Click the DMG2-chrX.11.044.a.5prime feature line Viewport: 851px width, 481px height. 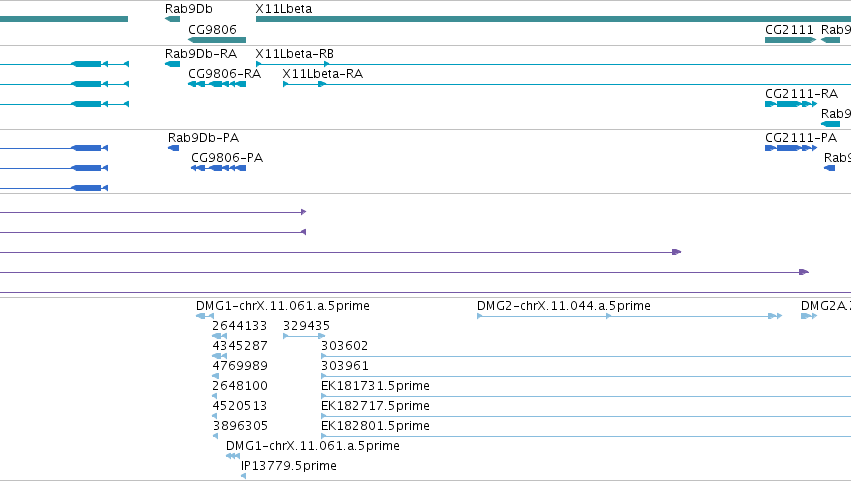click(x=629, y=316)
